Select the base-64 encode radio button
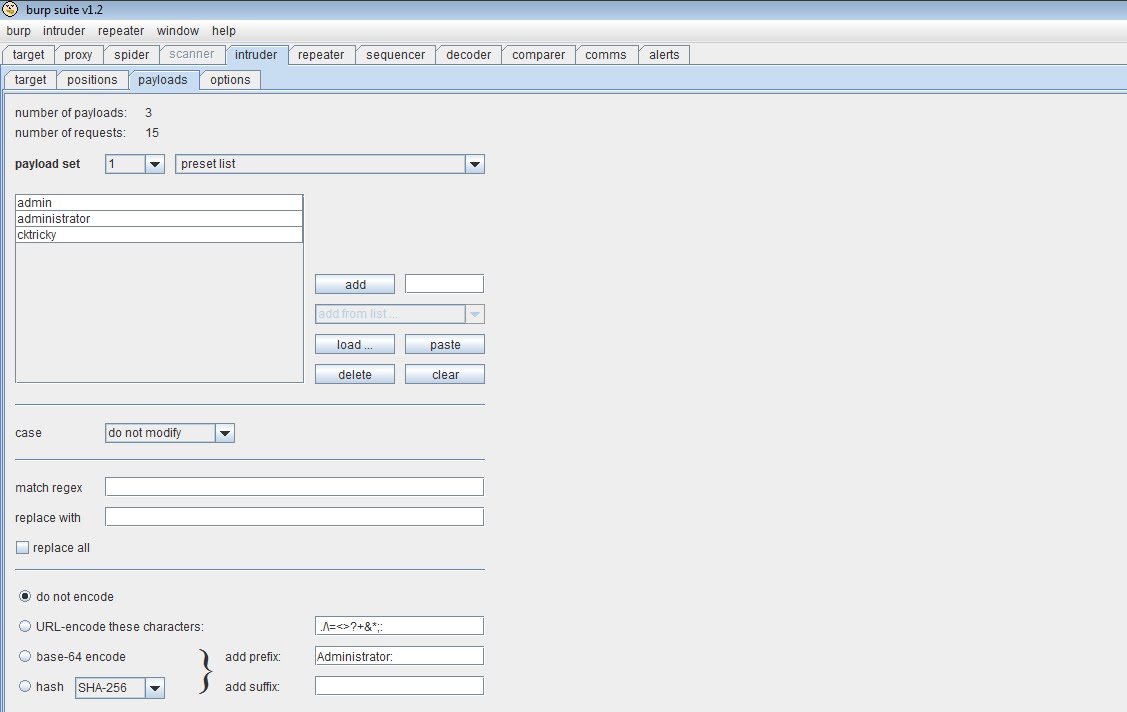The height and width of the screenshot is (712, 1127). (x=25, y=657)
